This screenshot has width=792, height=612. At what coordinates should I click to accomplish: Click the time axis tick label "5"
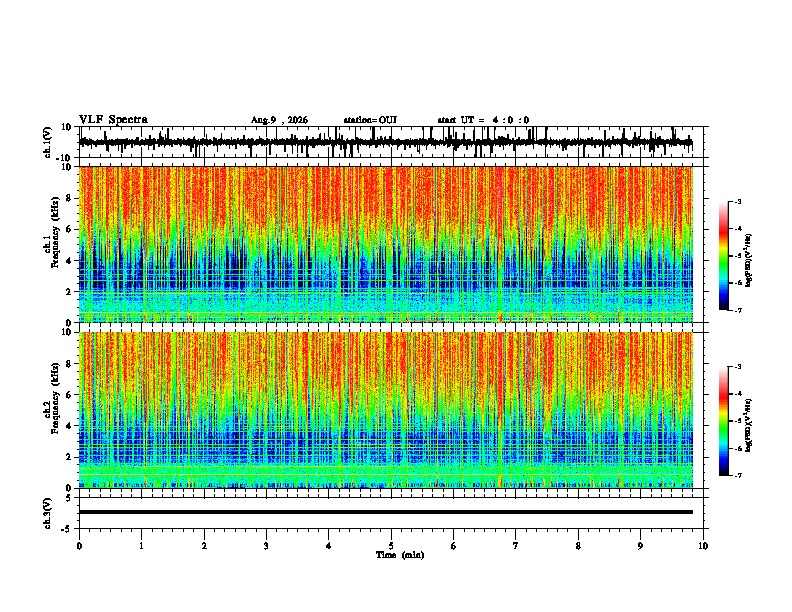coord(391,546)
